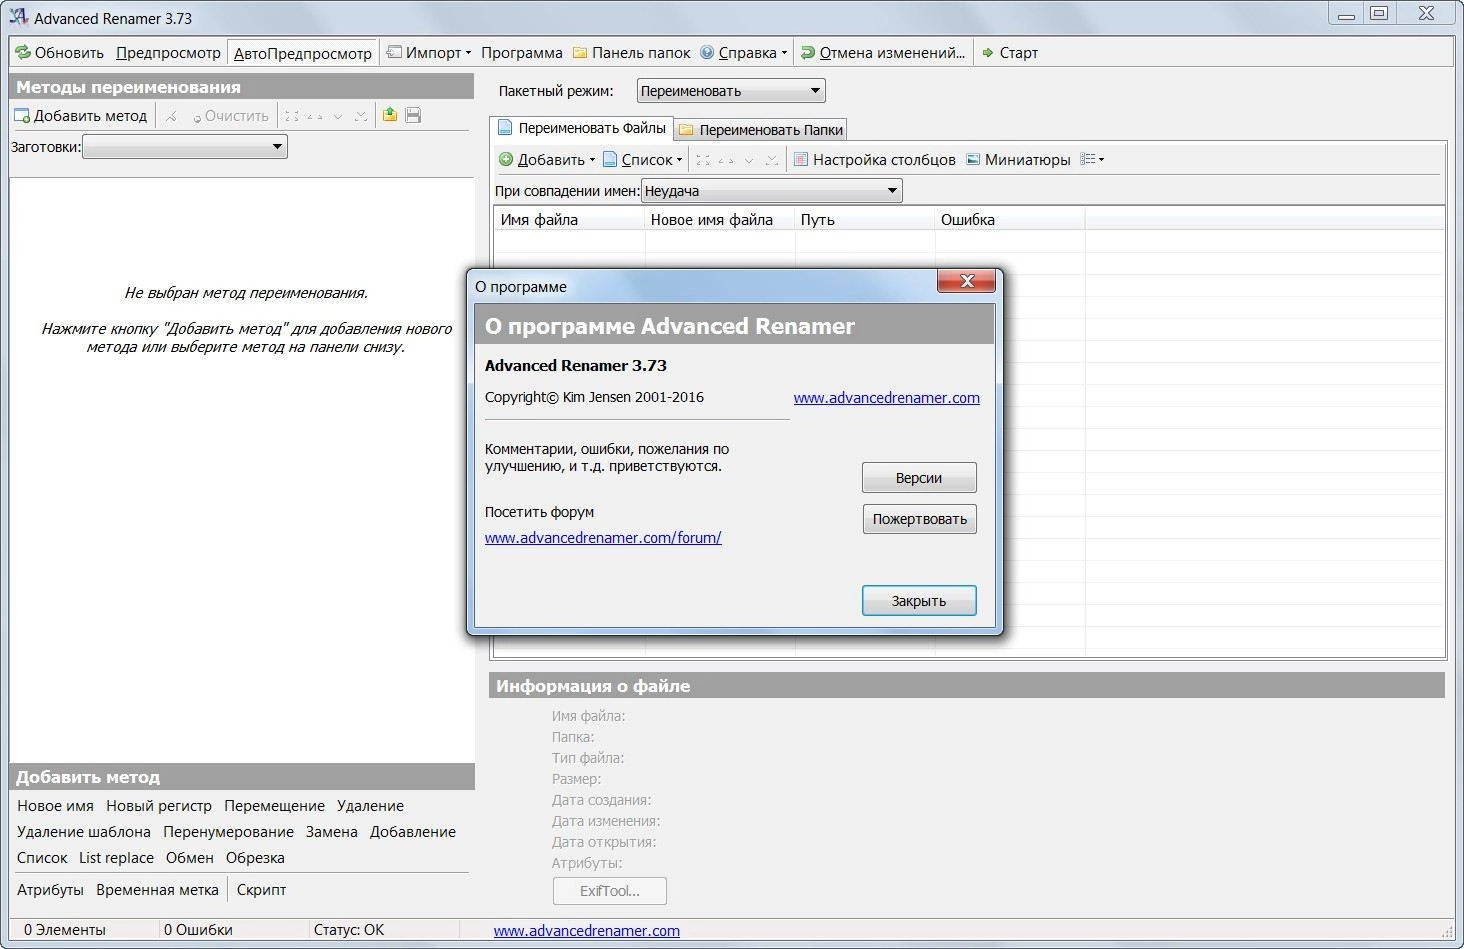The image size is (1464, 949).
Task: Open the Пакетный режим Переименовать dropdown
Action: click(x=731, y=91)
